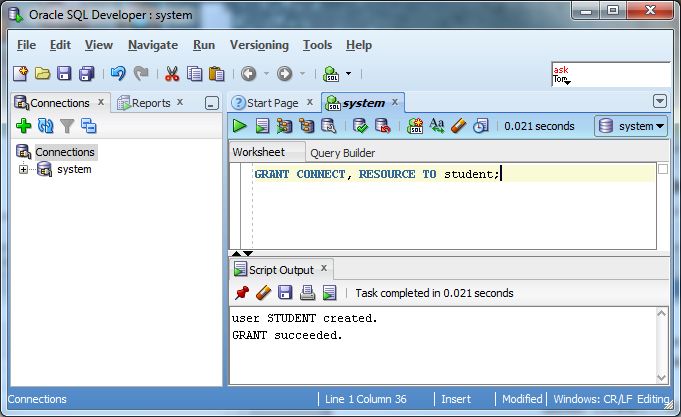Save the script output to file
Viewport: 681px width, 417px height.
(x=285, y=293)
